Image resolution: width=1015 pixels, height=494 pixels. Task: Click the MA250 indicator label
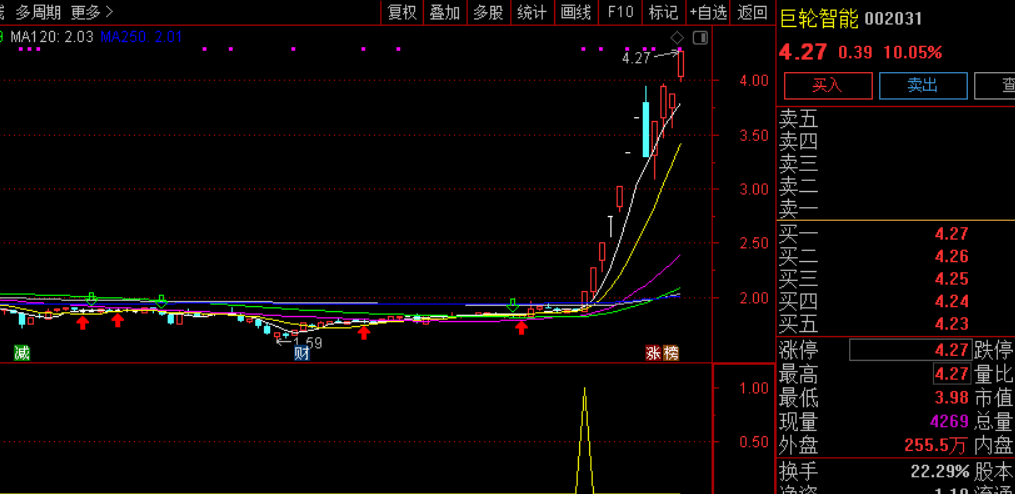[141, 38]
